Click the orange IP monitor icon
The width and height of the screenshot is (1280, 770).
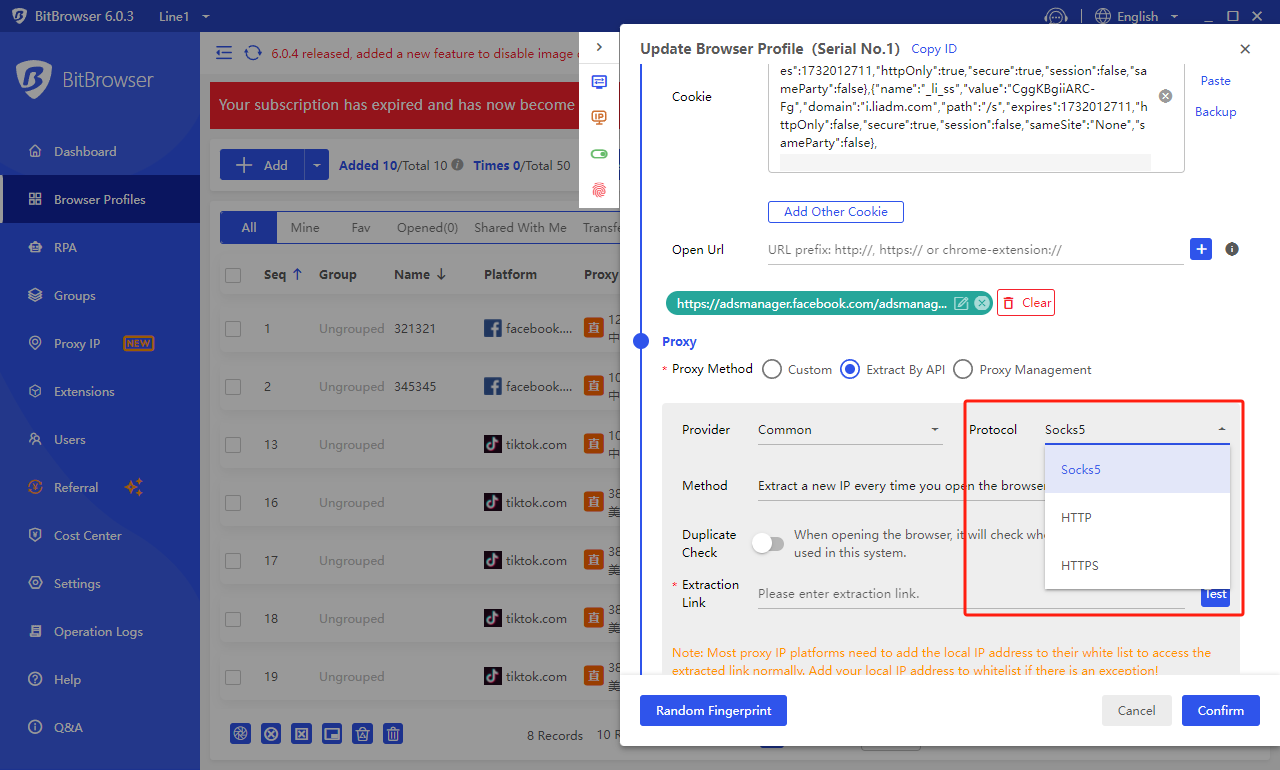599,118
